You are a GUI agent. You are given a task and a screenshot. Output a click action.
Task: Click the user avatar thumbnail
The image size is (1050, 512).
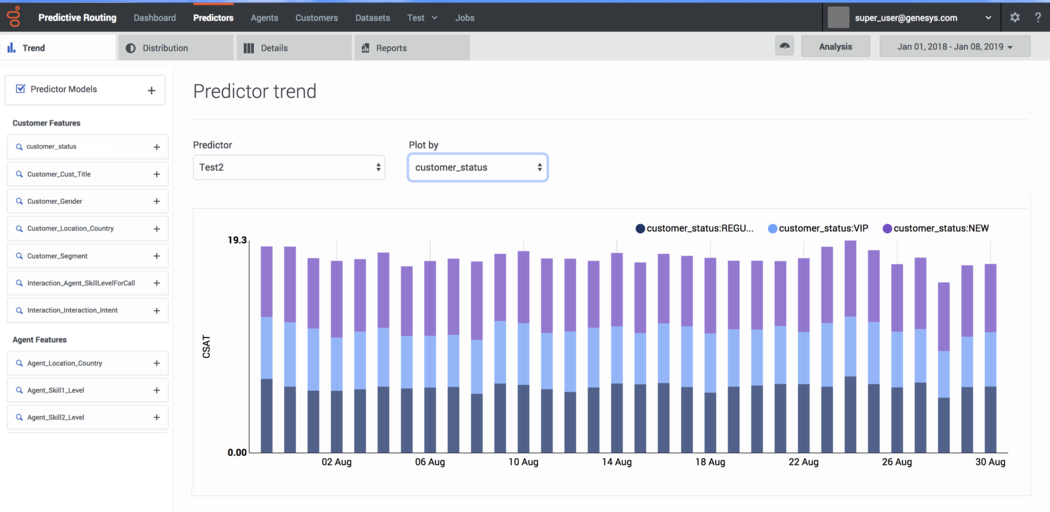click(838, 18)
